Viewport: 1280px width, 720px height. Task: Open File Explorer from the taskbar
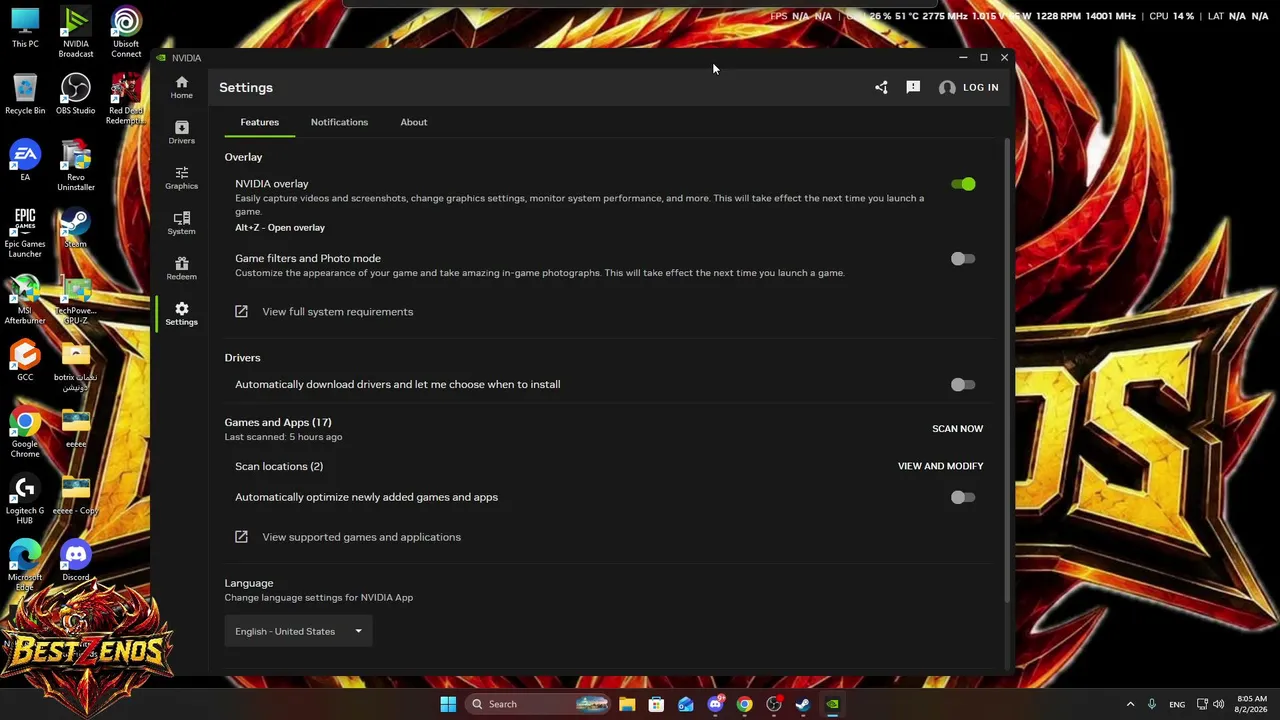tap(627, 704)
